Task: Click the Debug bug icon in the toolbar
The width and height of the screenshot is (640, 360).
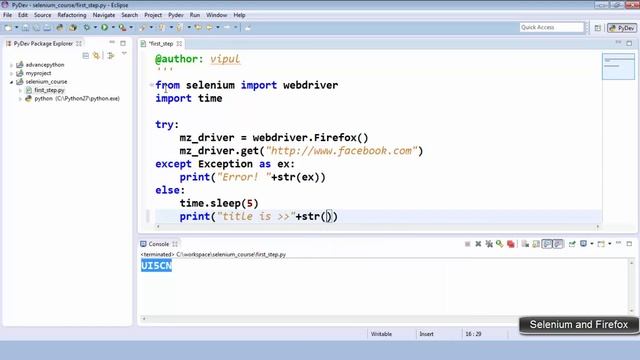Action: point(87,27)
